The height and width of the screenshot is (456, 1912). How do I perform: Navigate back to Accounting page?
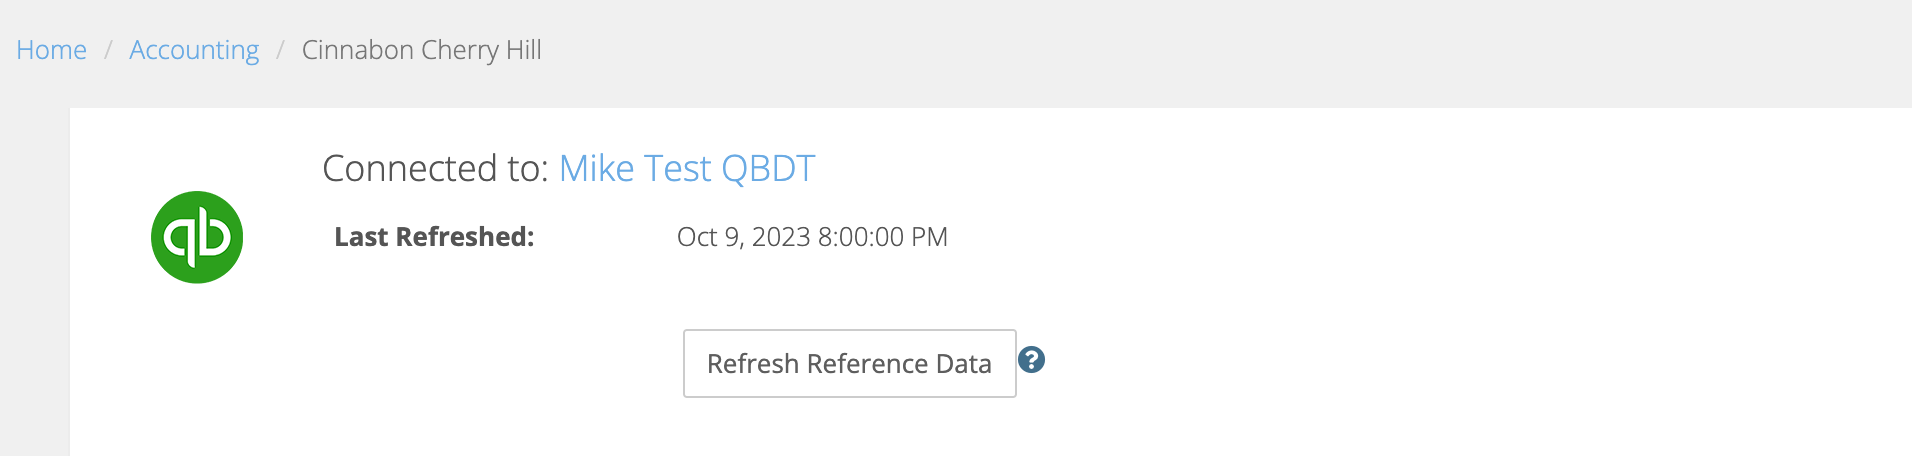coord(194,50)
